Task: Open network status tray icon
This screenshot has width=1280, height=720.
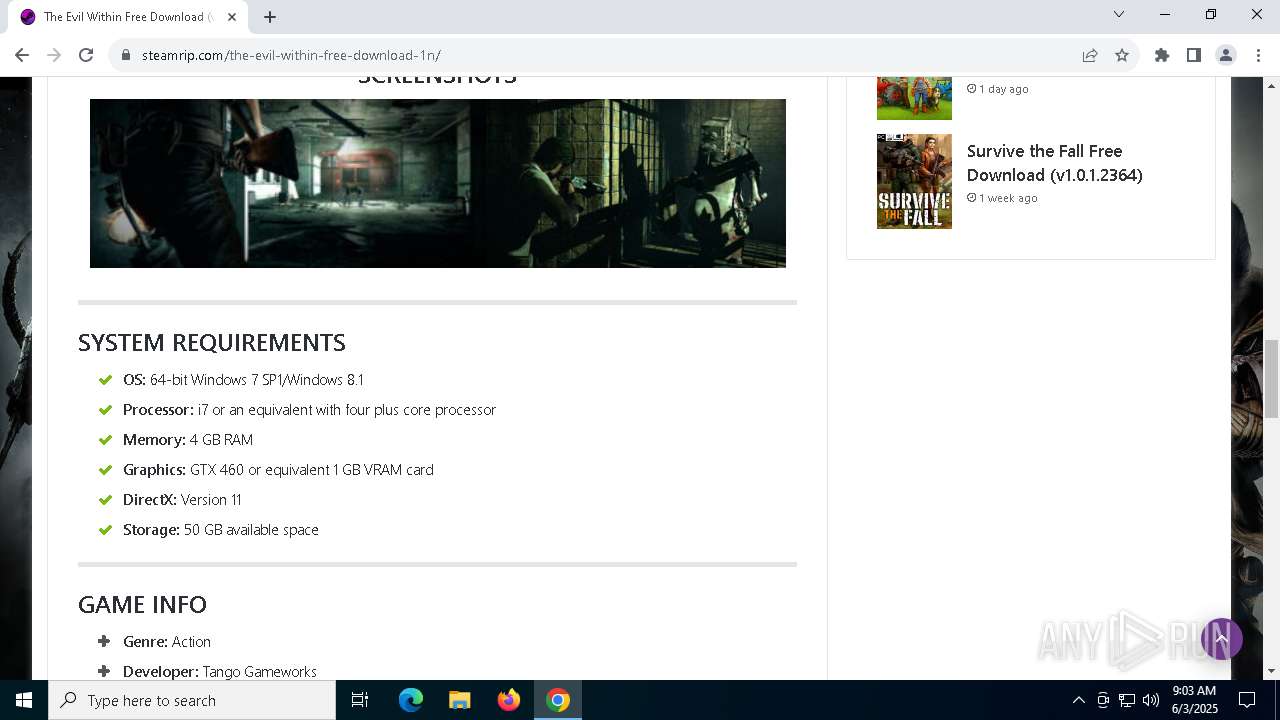Action: click(1127, 700)
